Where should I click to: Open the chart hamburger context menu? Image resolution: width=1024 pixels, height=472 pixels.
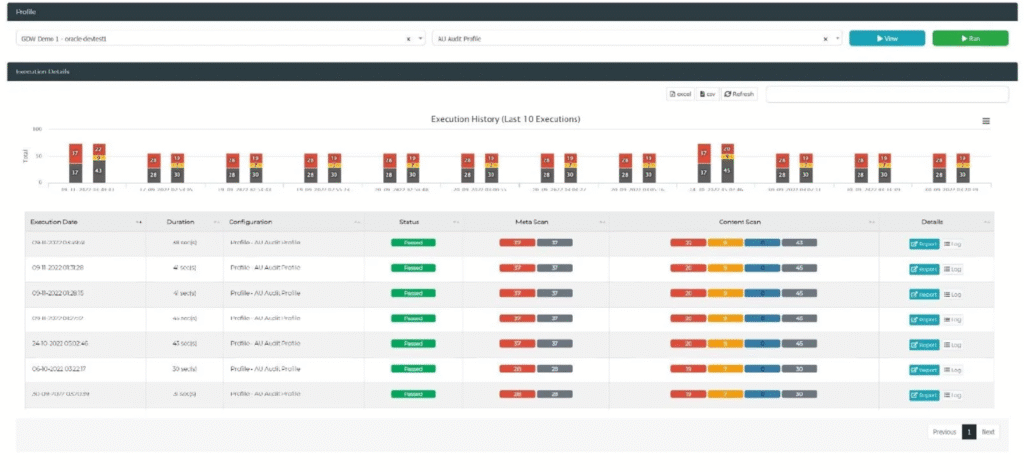(986, 121)
